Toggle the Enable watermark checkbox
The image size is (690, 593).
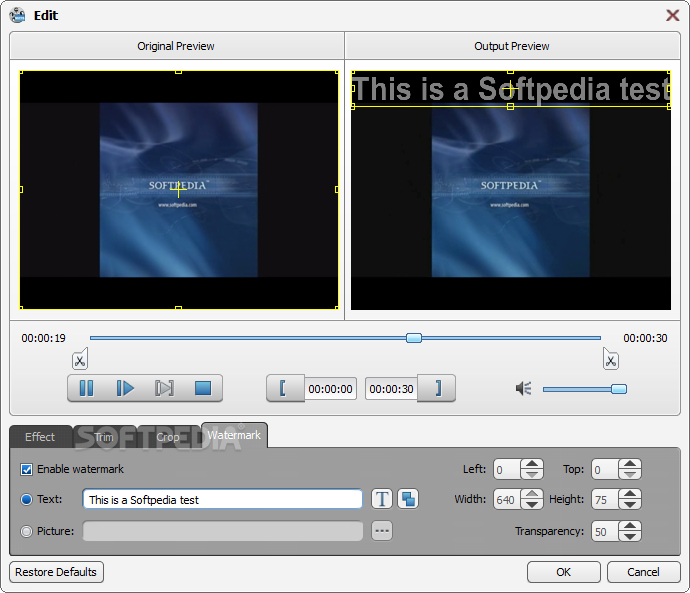click(x=26, y=469)
